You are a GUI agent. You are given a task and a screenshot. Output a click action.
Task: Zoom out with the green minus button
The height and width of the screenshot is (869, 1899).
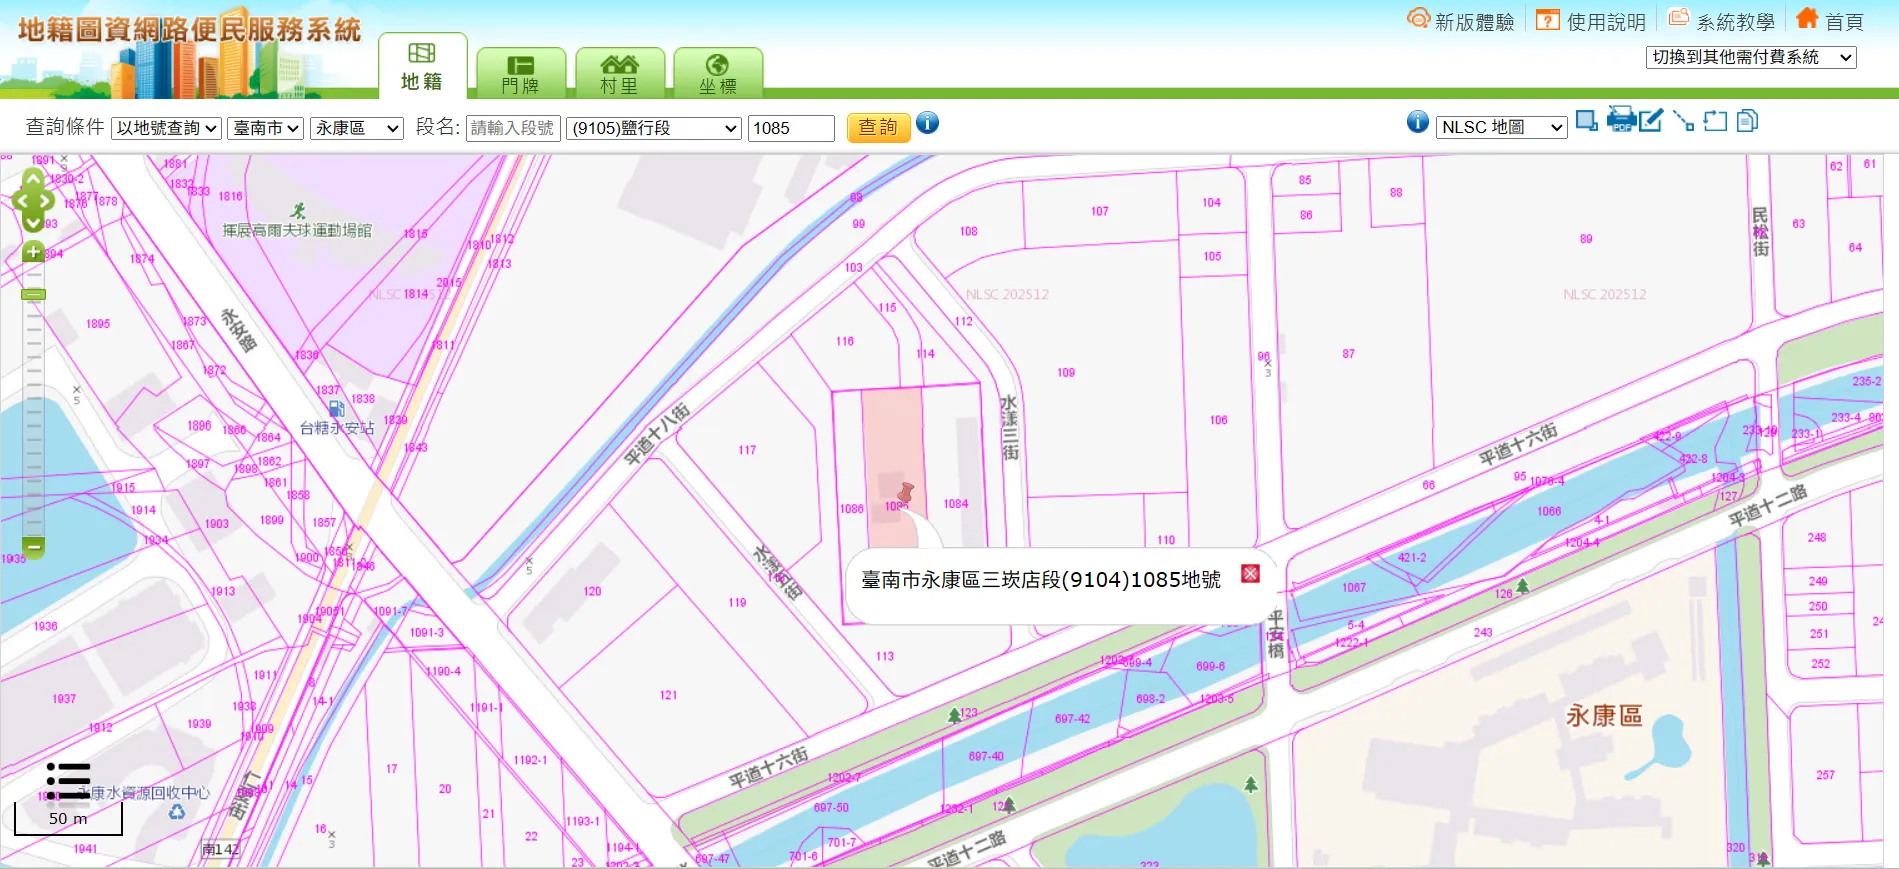coord(33,547)
